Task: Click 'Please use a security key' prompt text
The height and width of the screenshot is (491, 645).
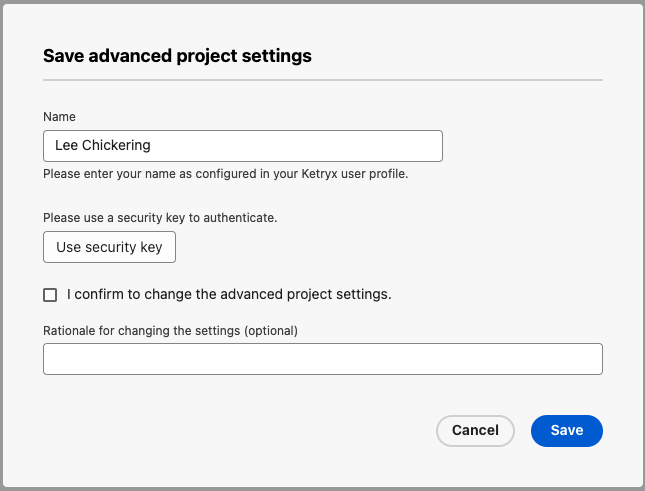Action: (160, 218)
